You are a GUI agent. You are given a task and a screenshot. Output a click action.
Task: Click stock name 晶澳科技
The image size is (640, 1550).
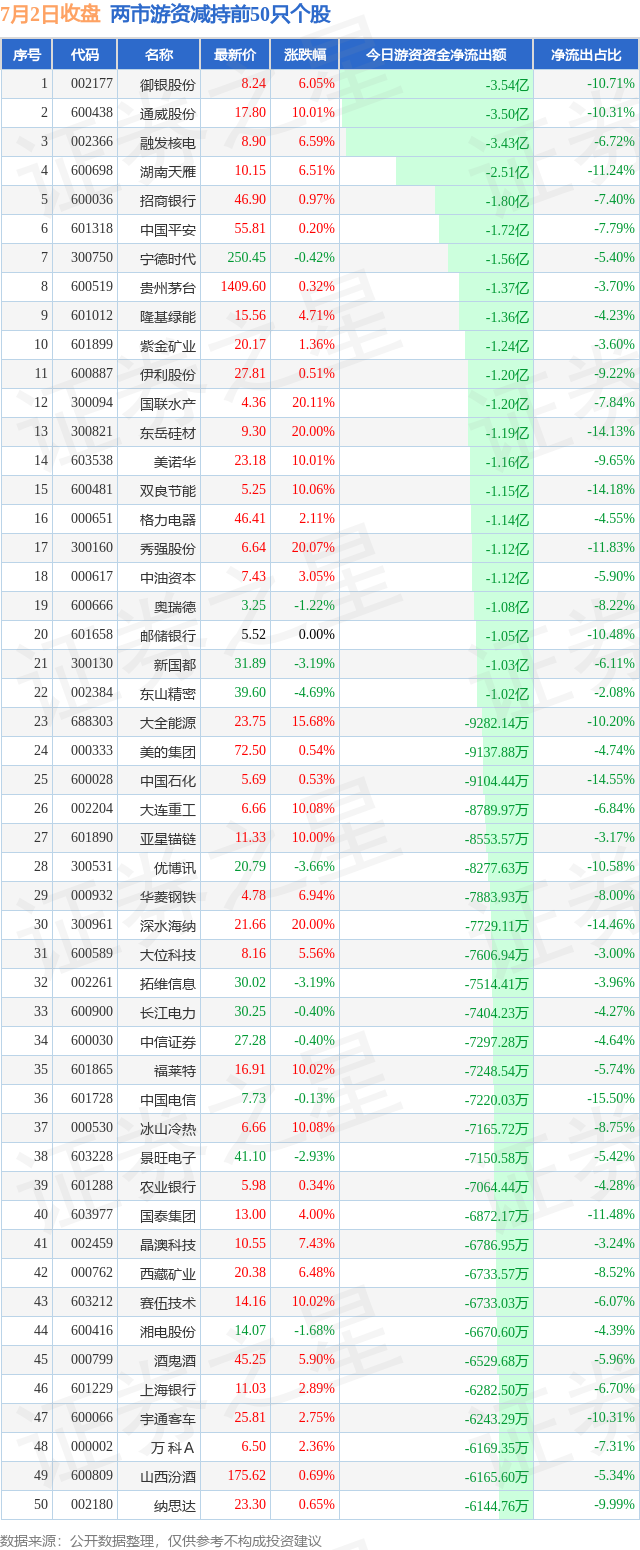168,1245
